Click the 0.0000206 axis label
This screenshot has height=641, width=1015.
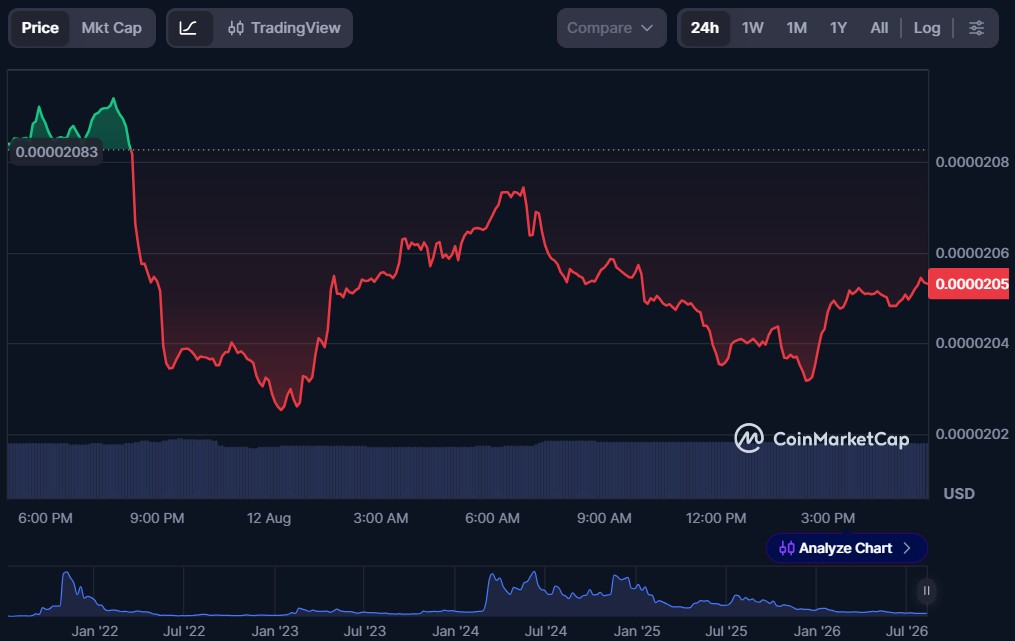[x=972, y=253]
